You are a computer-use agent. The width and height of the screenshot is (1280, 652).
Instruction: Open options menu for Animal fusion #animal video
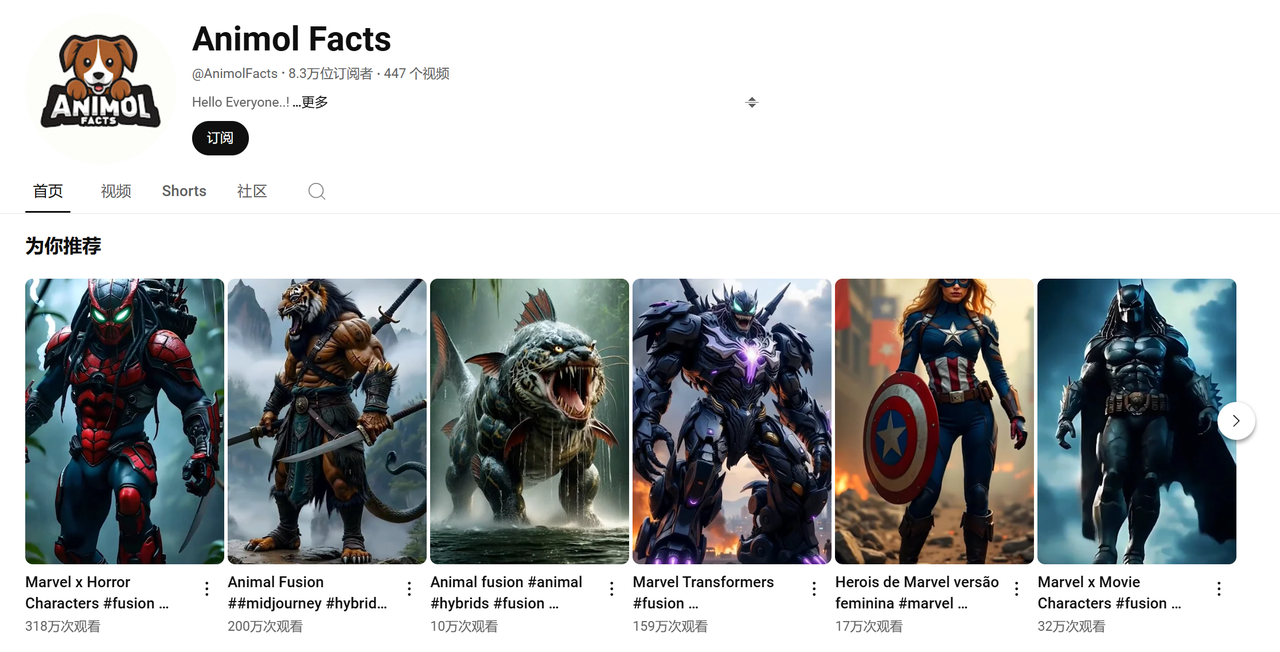612,589
